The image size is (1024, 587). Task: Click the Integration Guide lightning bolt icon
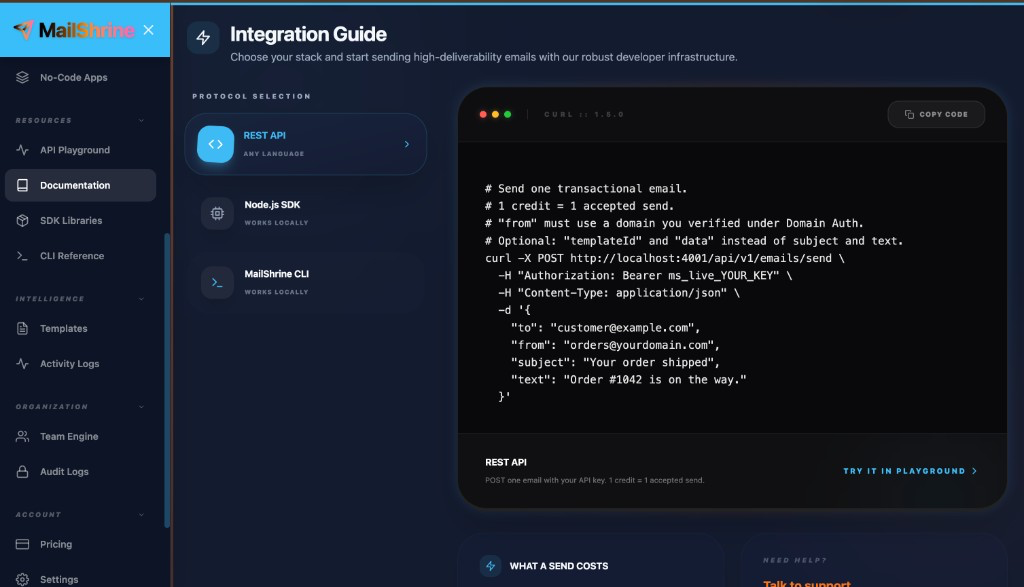click(x=203, y=38)
